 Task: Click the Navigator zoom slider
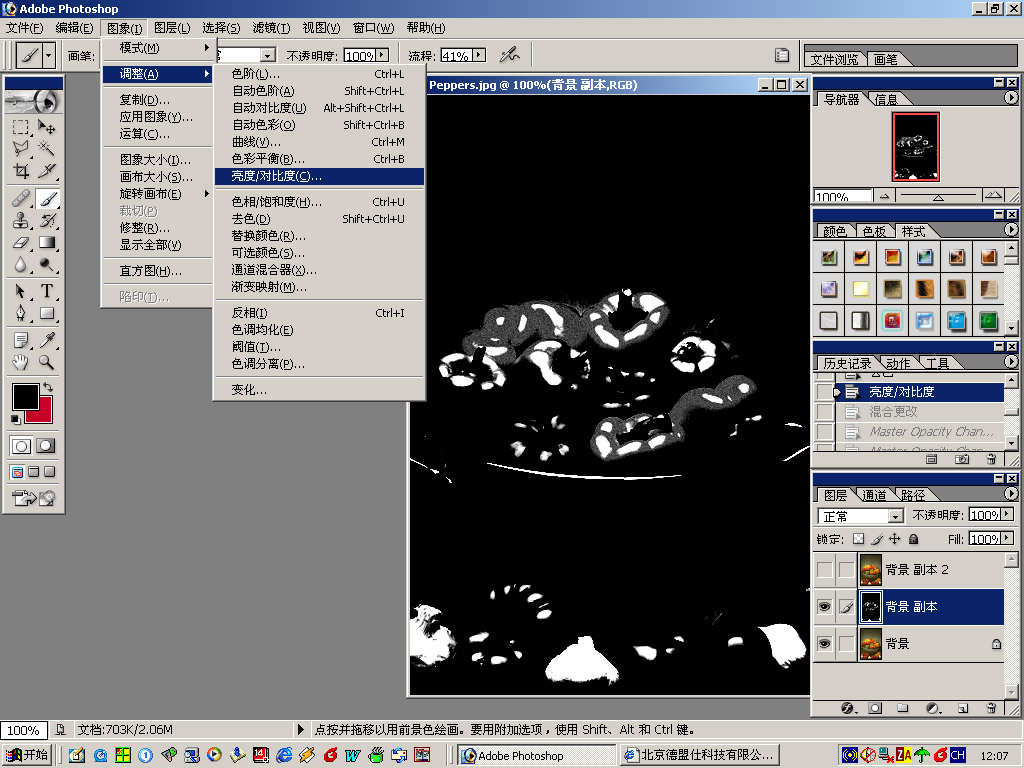click(x=938, y=196)
